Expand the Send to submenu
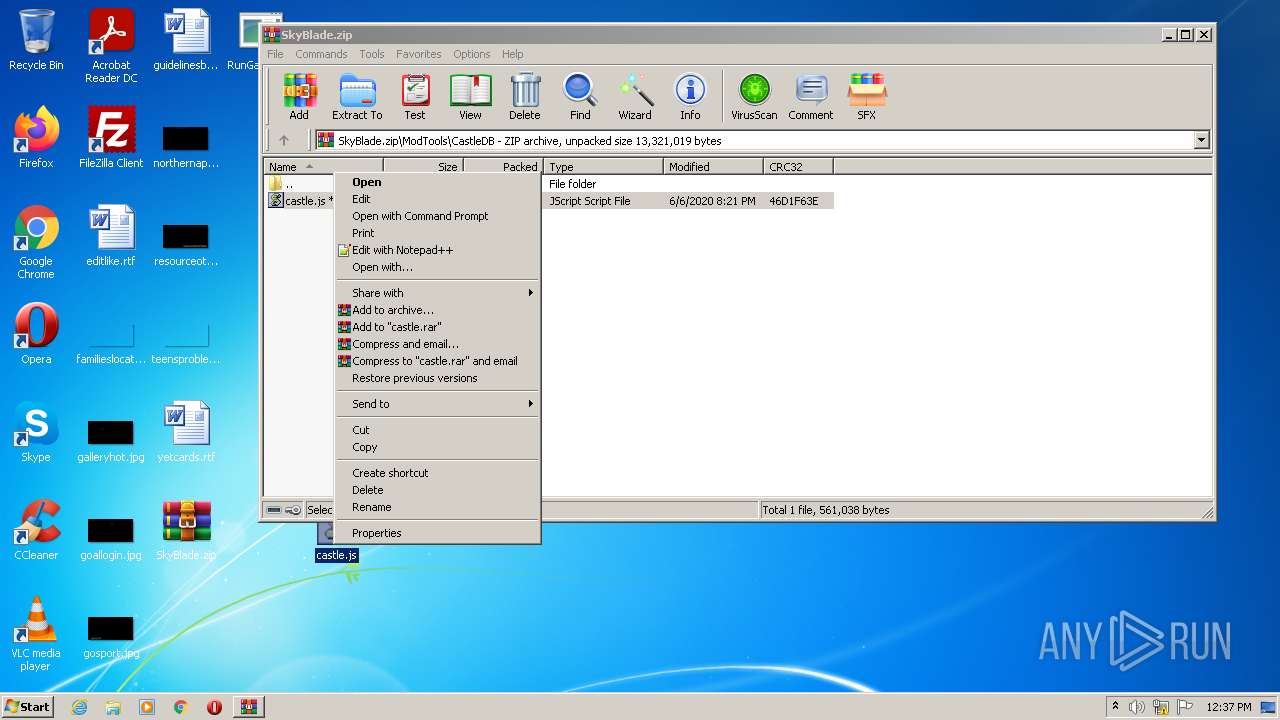The height and width of the screenshot is (720, 1280). [439, 404]
